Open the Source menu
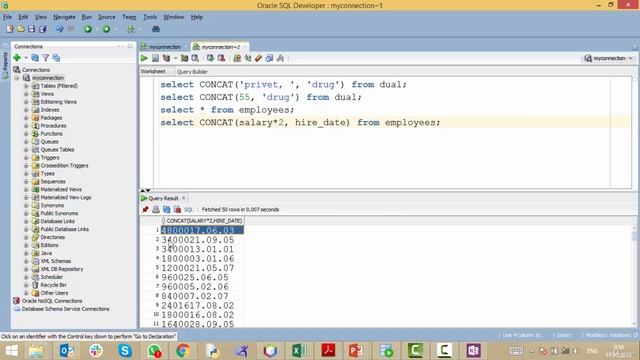The width and height of the screenshot is (640, 360). [x=107, y=17]
